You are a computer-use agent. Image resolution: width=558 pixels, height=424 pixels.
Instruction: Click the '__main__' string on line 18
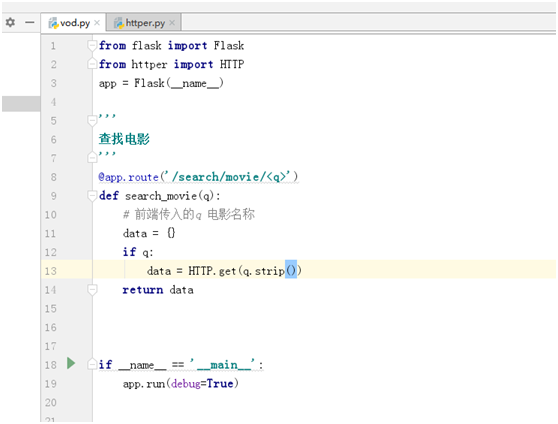point(223,365)
